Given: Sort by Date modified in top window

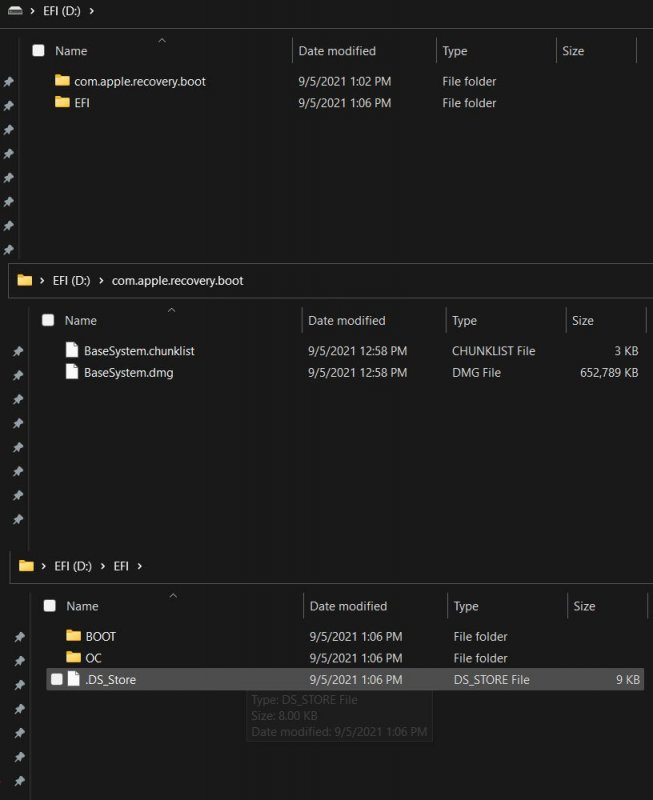Looking at the screenshot, I should click(x=337, y=51).
